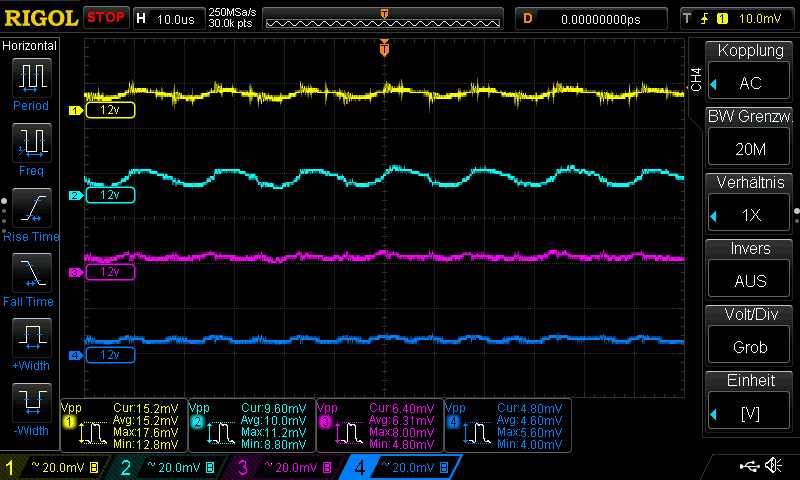The width and height of the screenshot is (800, 480).
Task: Click the STOP run status button
Action: click(x=106, y=18)
